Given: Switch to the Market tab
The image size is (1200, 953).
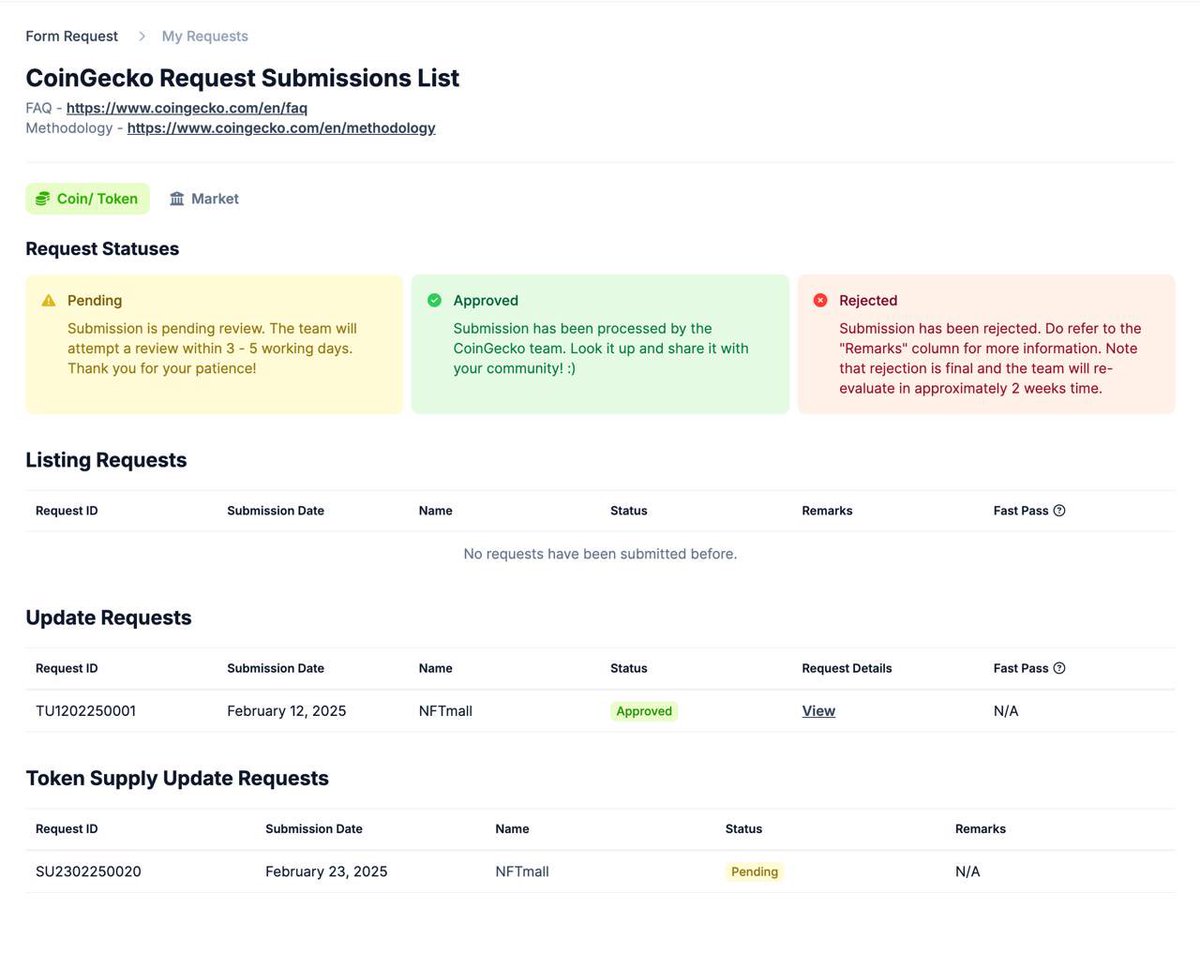Looking at the screenshot, I should 204,199.
